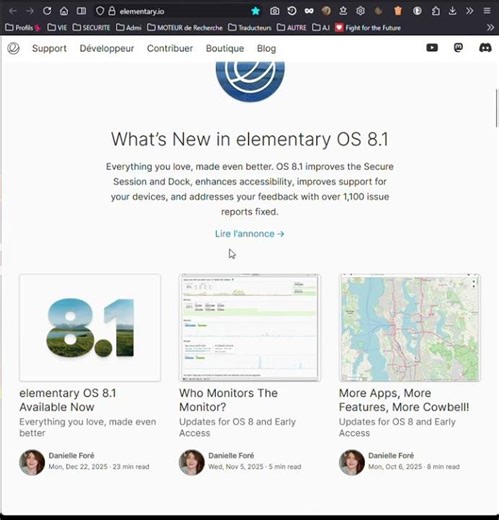The height and width of the screenshot is (520, 499).
Task: Open the Admi bookmark folder
Action: [x=129, y=28]
